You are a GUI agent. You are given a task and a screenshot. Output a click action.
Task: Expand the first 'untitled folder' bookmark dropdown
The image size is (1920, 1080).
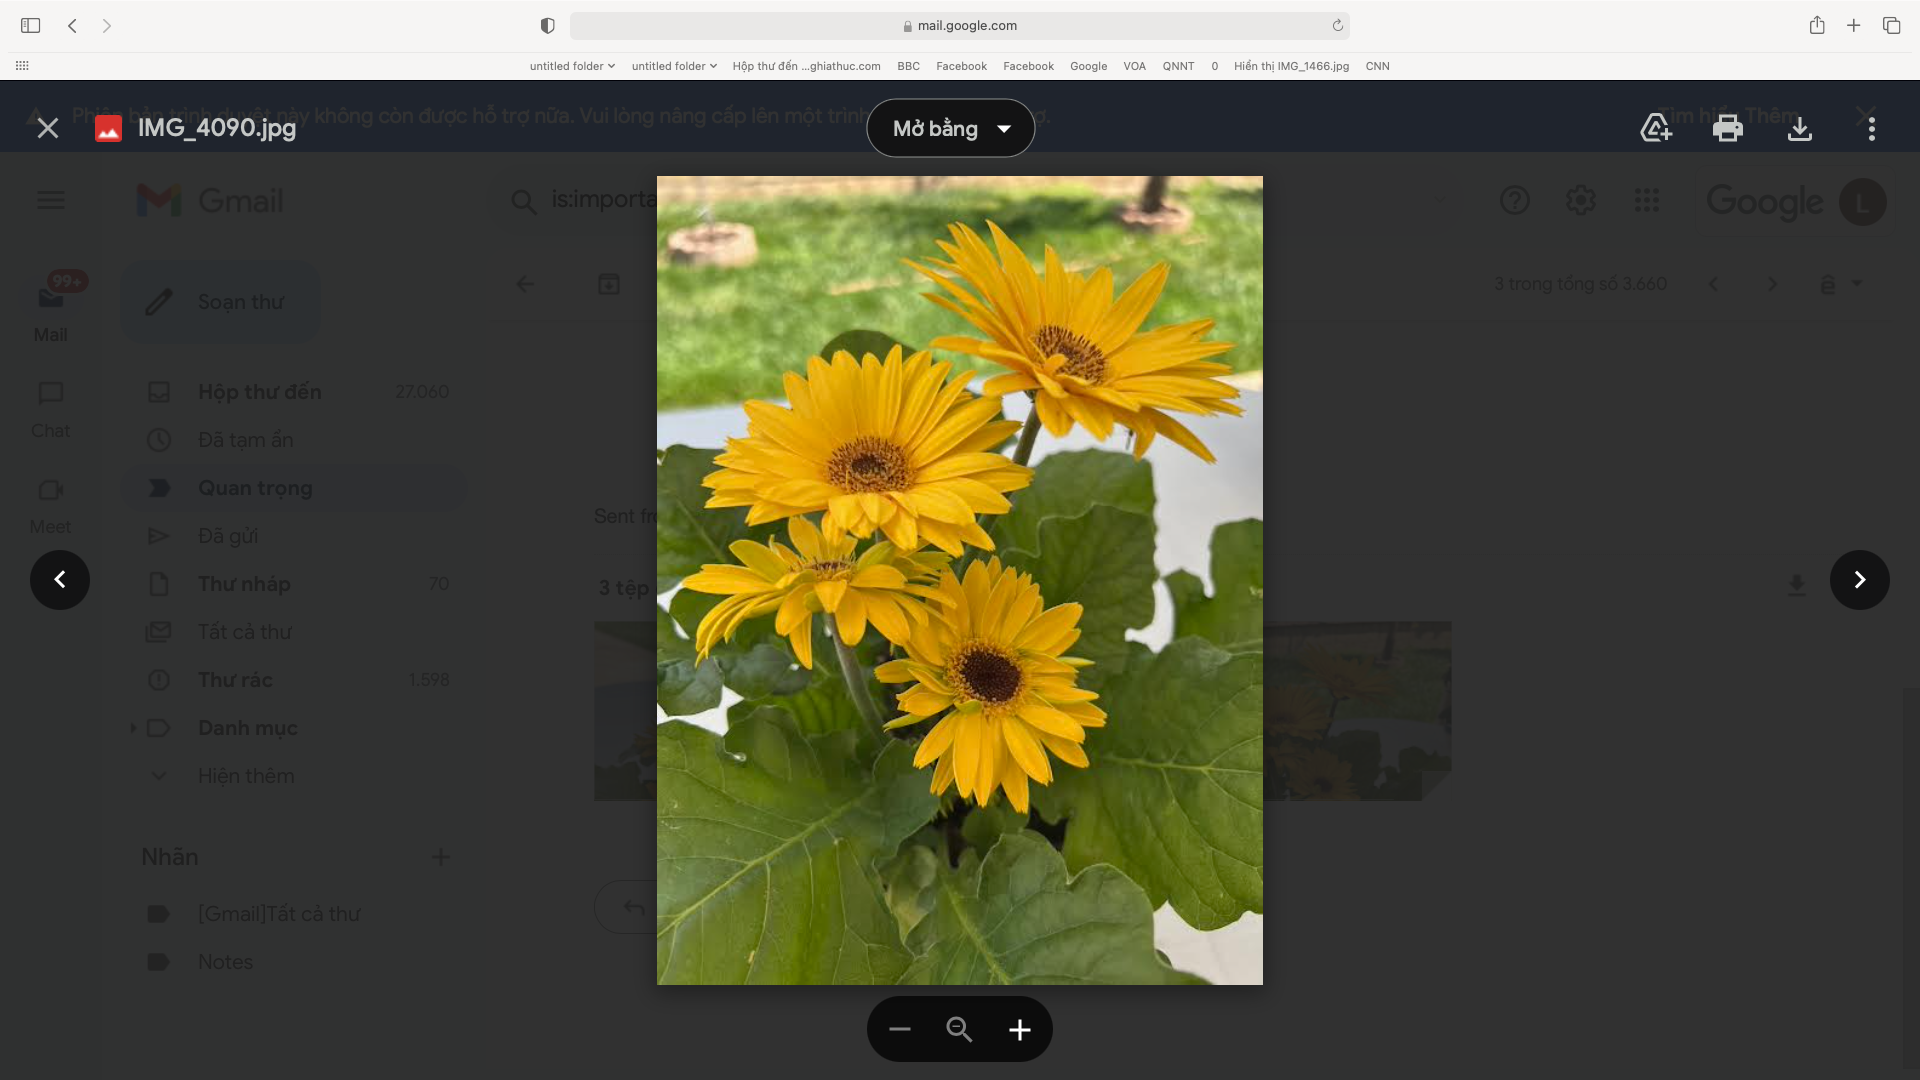[572, 66]
